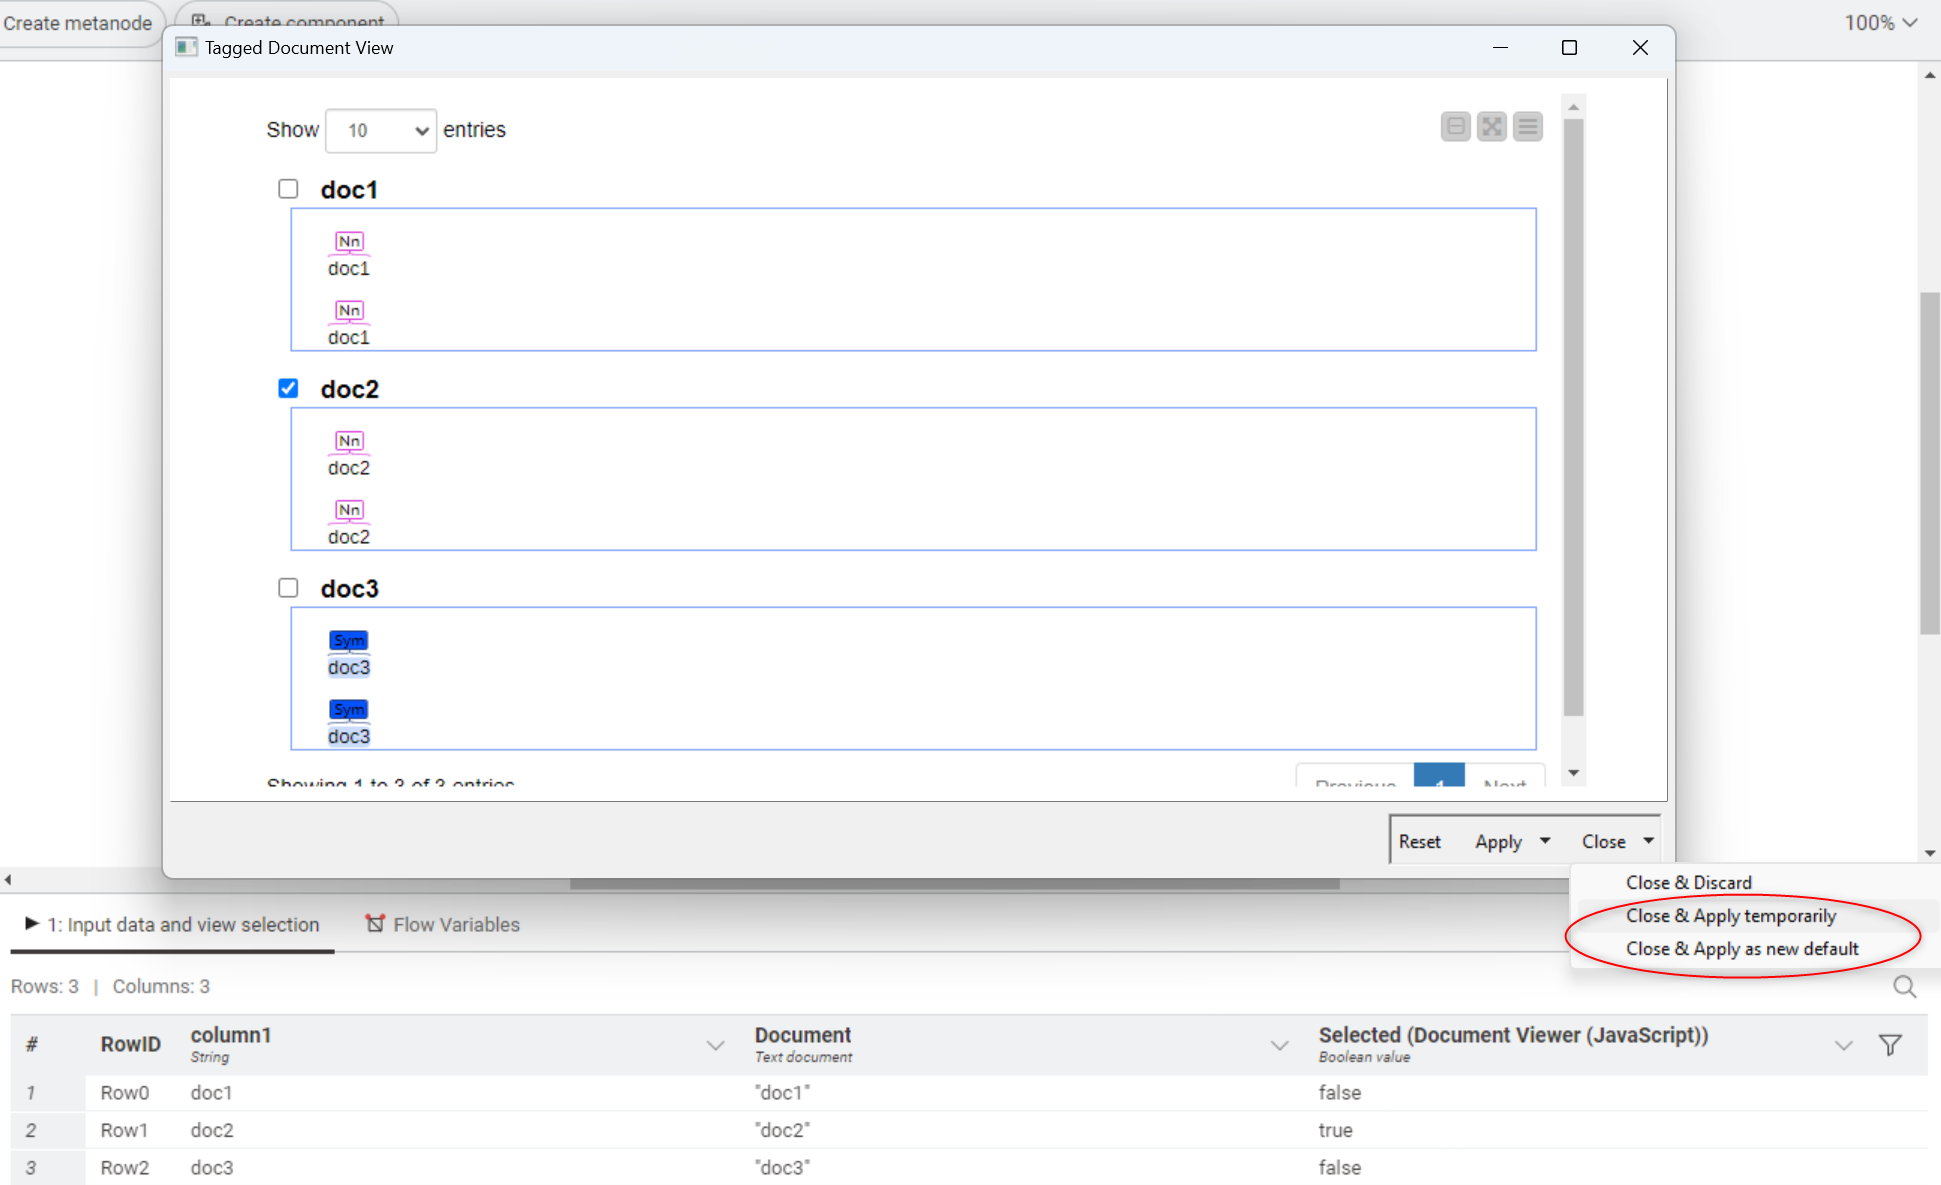
Task: Click the first Nn tag in doc1
Action: [349, 242]
